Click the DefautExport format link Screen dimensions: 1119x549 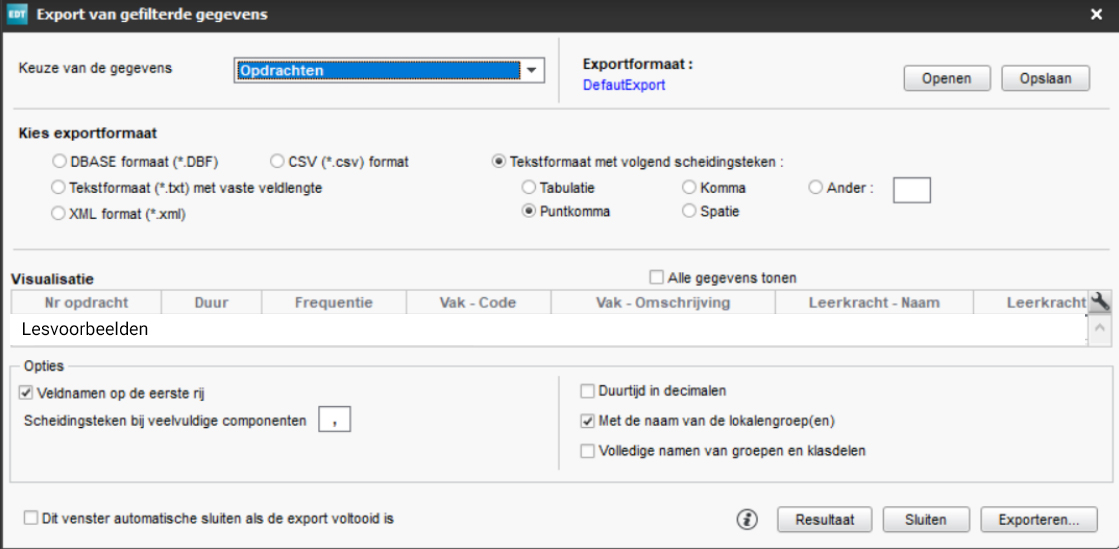pos(624,86)
